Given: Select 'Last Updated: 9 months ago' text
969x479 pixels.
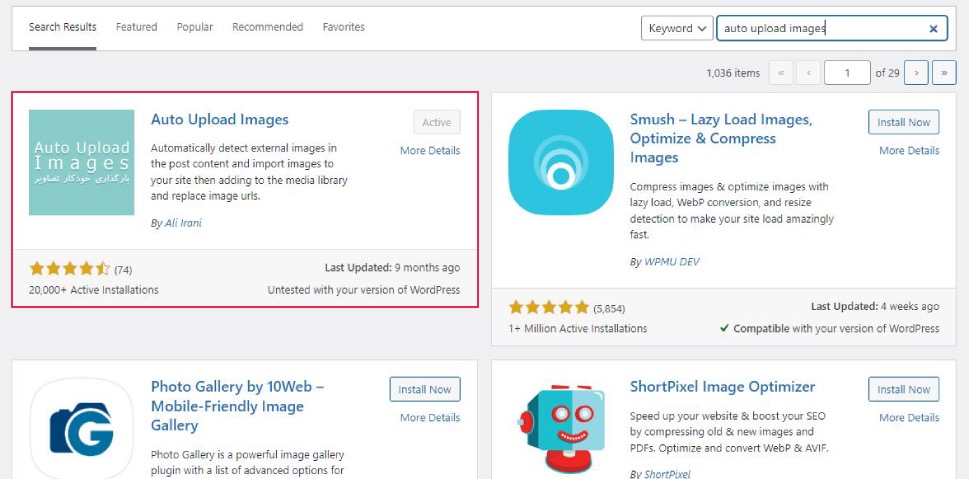Looking at the screenshot, I should [x=392, y=268].
